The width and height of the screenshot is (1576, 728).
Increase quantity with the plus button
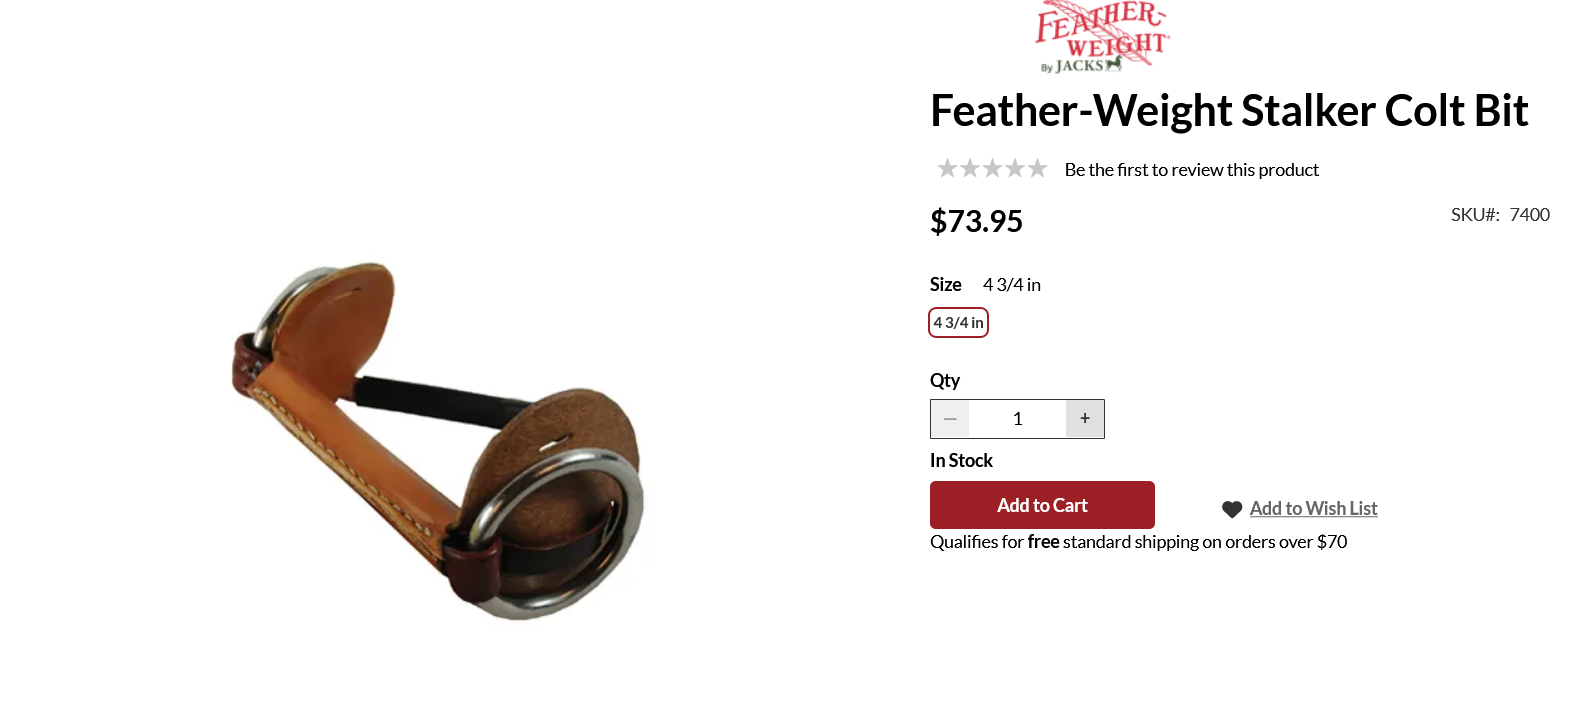pyautogui.click(x=1085, y=419)
